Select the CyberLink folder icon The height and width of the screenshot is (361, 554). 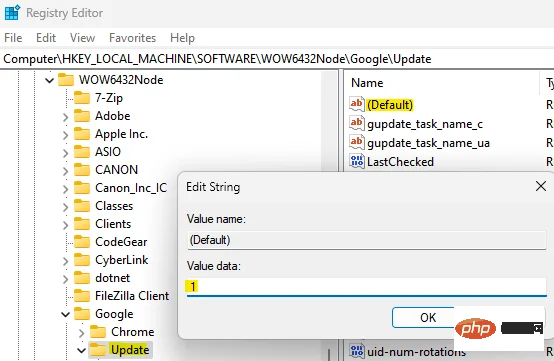click(82, 260)
